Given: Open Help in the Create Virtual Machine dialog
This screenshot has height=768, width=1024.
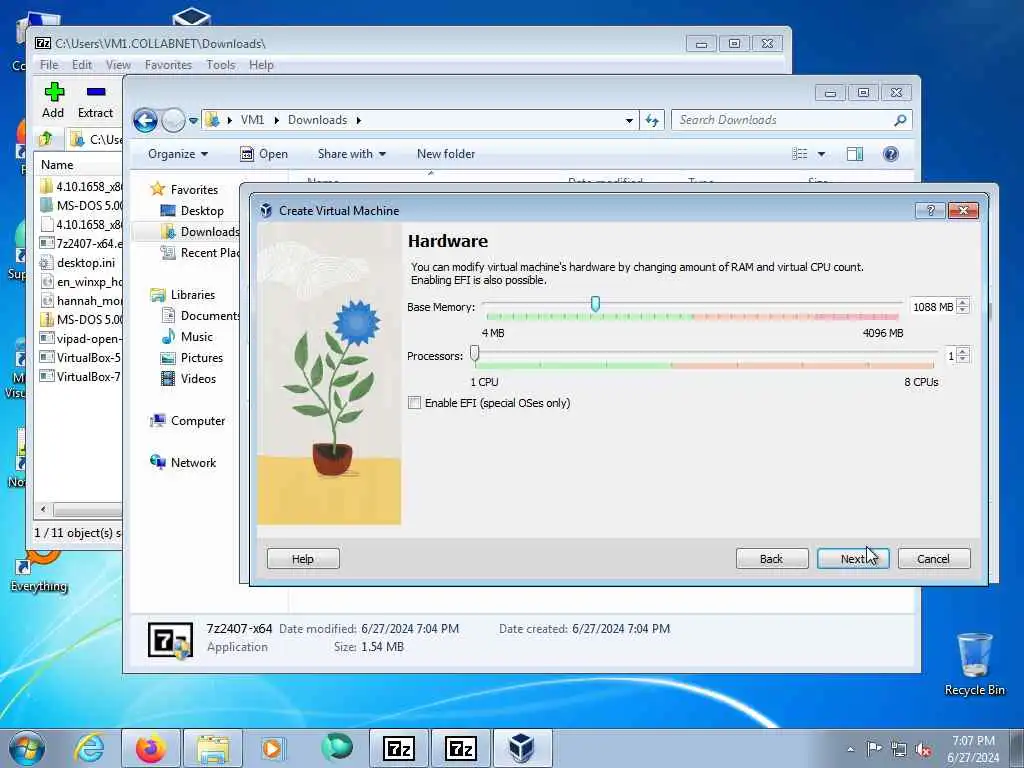Looking at the screenshot, I should tap(303, 558).
